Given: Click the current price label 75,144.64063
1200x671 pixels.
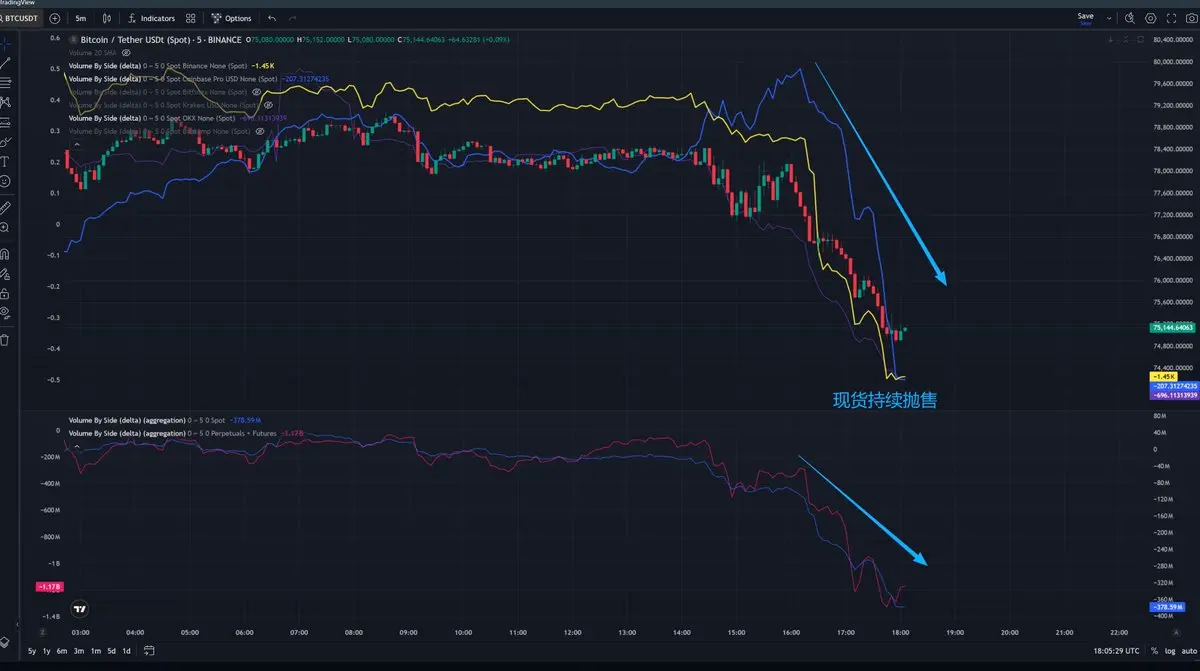Looking at the screenshot, I should (x=1173, y=327).
